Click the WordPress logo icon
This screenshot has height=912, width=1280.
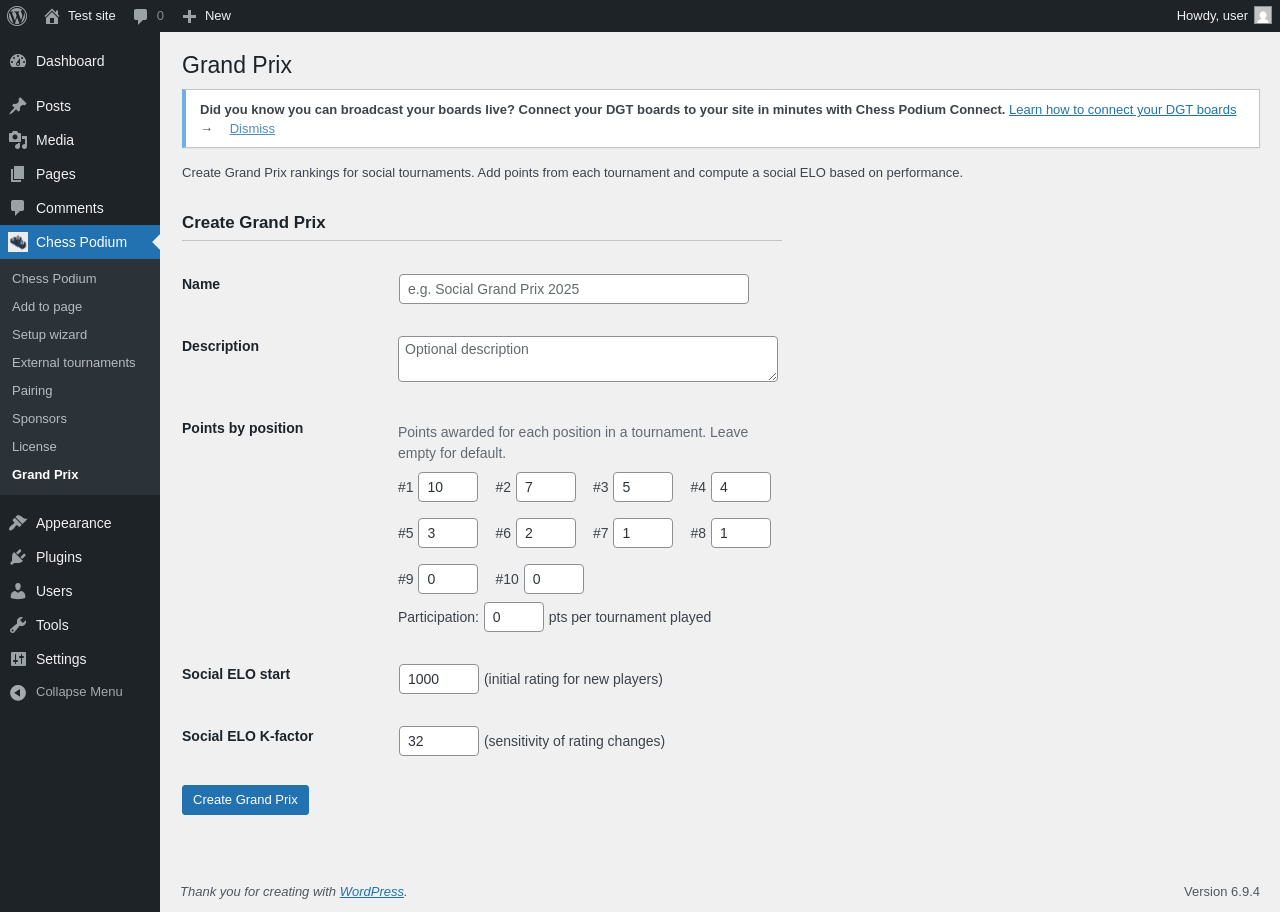coord(17,16)
